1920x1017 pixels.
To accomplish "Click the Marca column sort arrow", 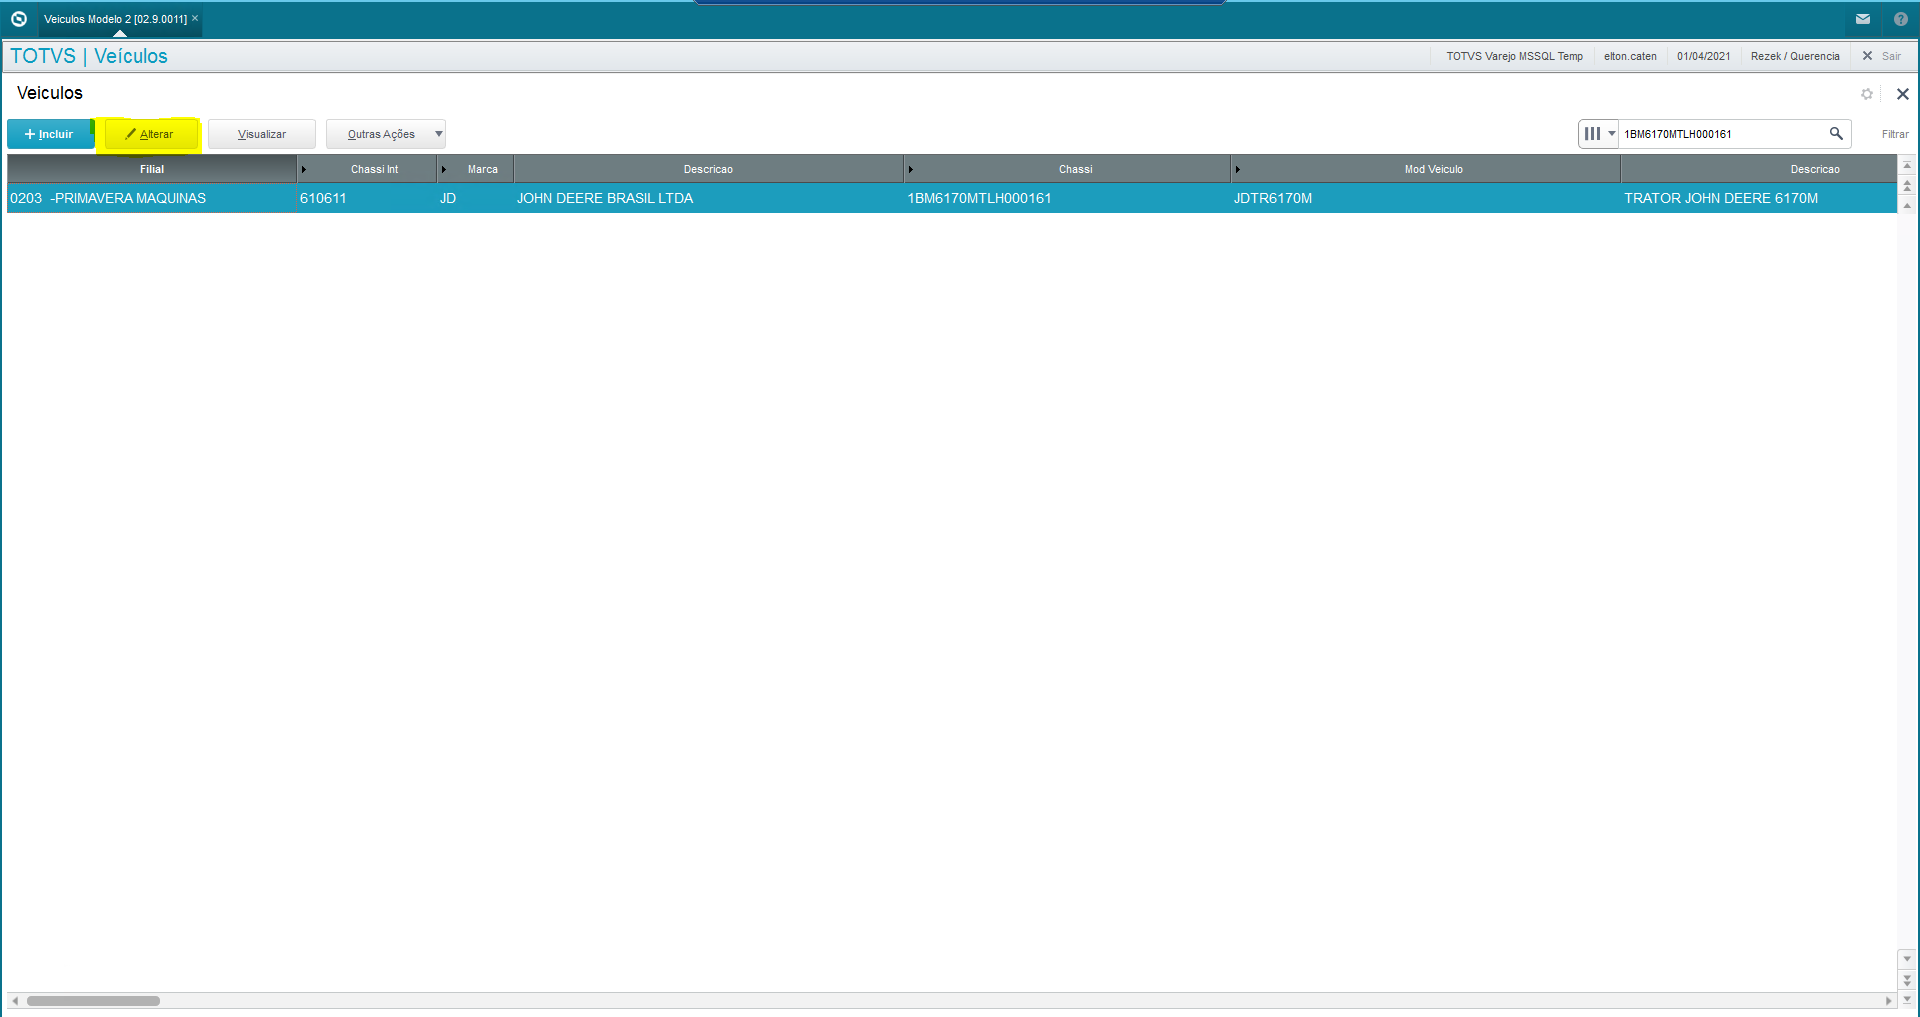I will coord(444,169).
